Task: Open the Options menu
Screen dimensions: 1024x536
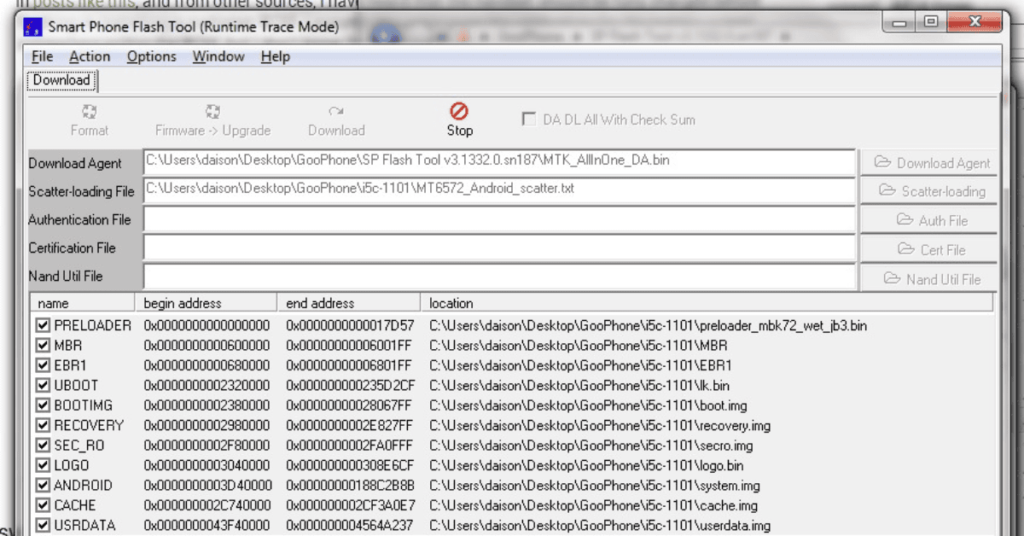Action: click(152, 57)
